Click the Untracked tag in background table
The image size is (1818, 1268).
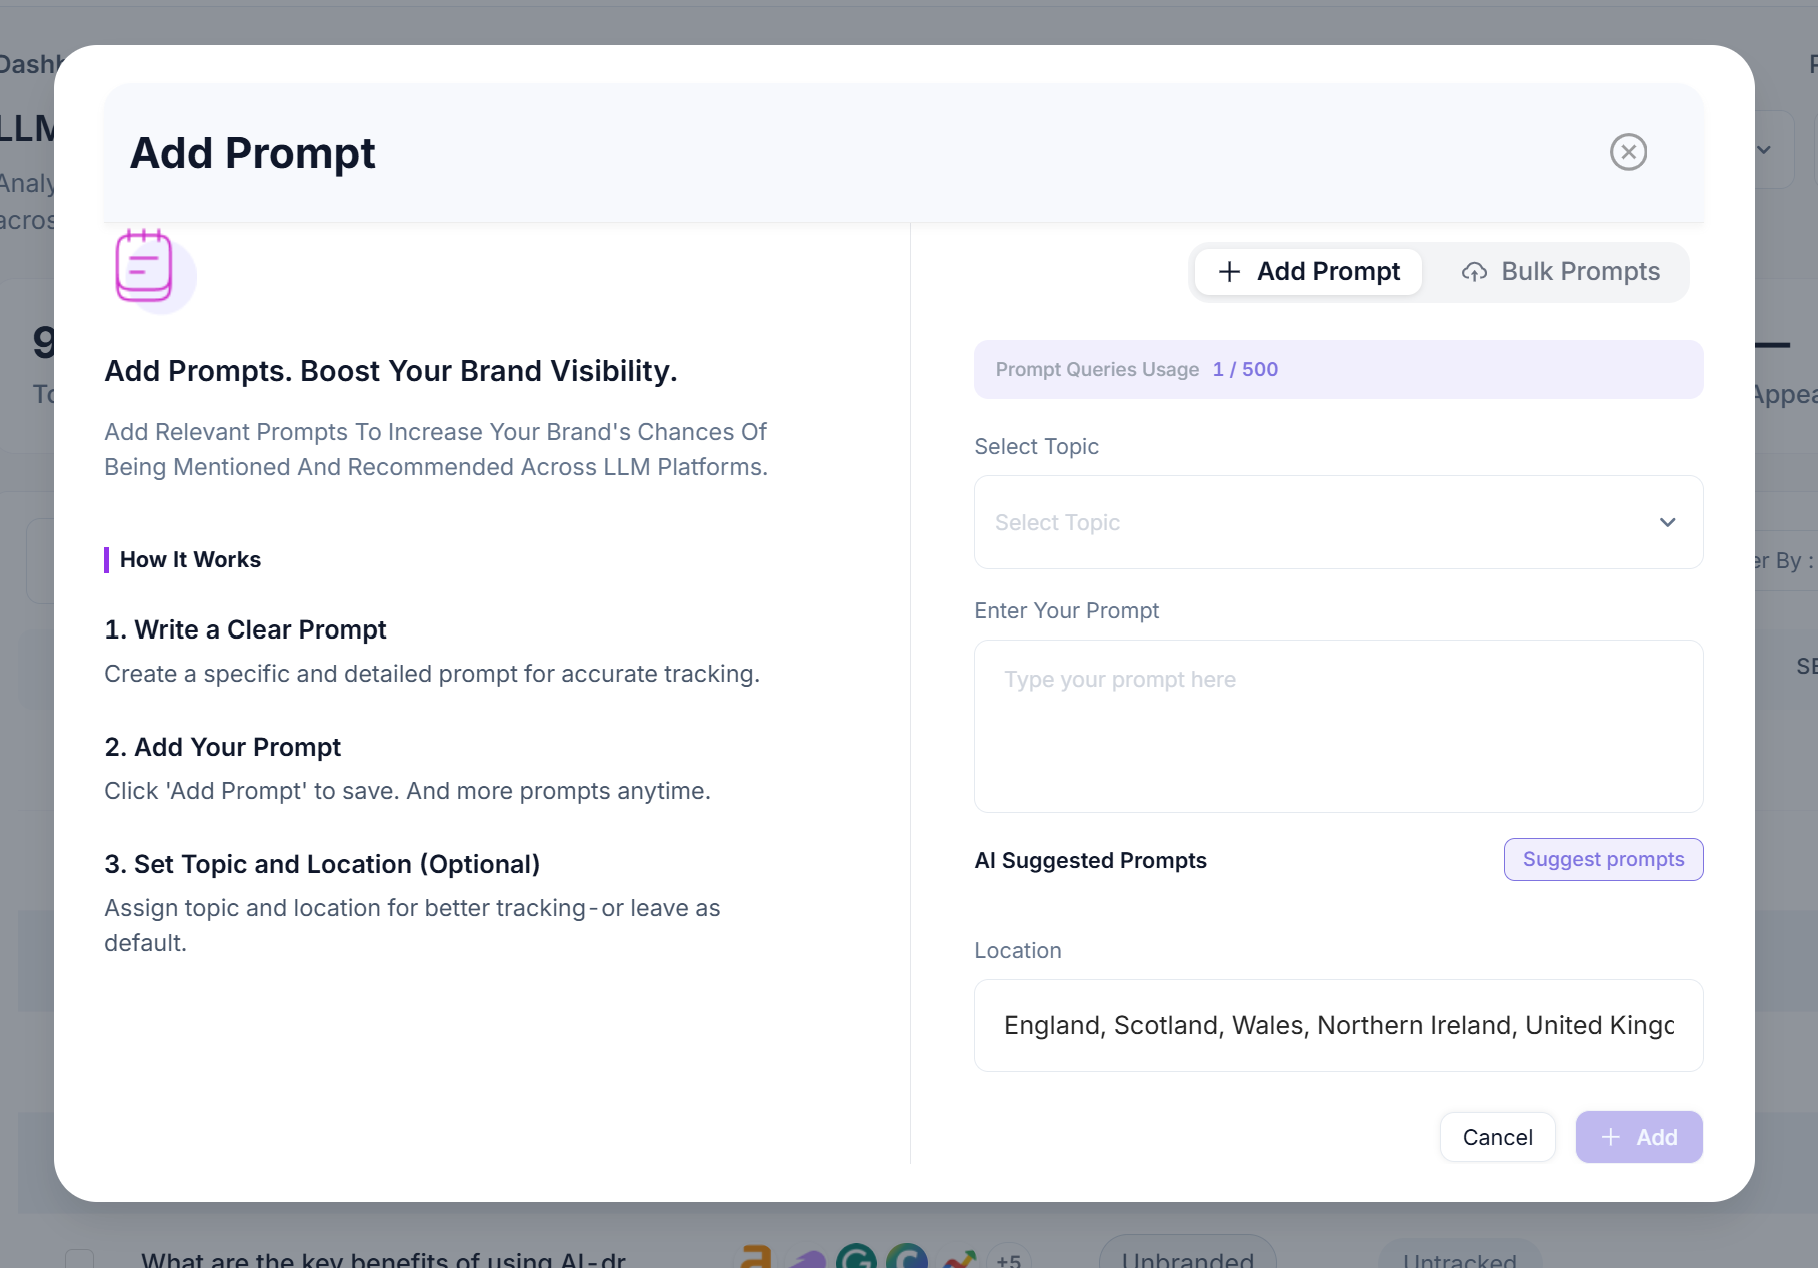[x=1459, y=1256]
